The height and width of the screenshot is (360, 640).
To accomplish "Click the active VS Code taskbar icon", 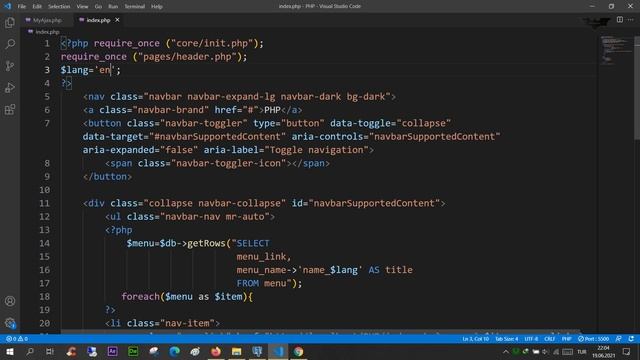I will [x=278, y=351].
